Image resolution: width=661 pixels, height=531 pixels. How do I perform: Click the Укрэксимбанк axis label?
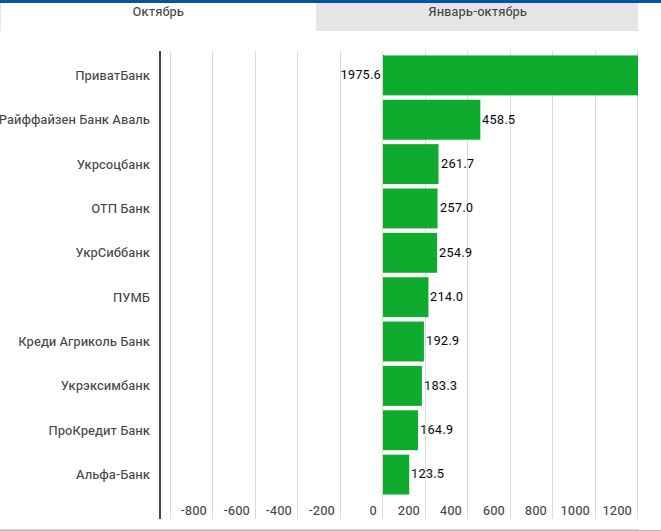[105, 386]
